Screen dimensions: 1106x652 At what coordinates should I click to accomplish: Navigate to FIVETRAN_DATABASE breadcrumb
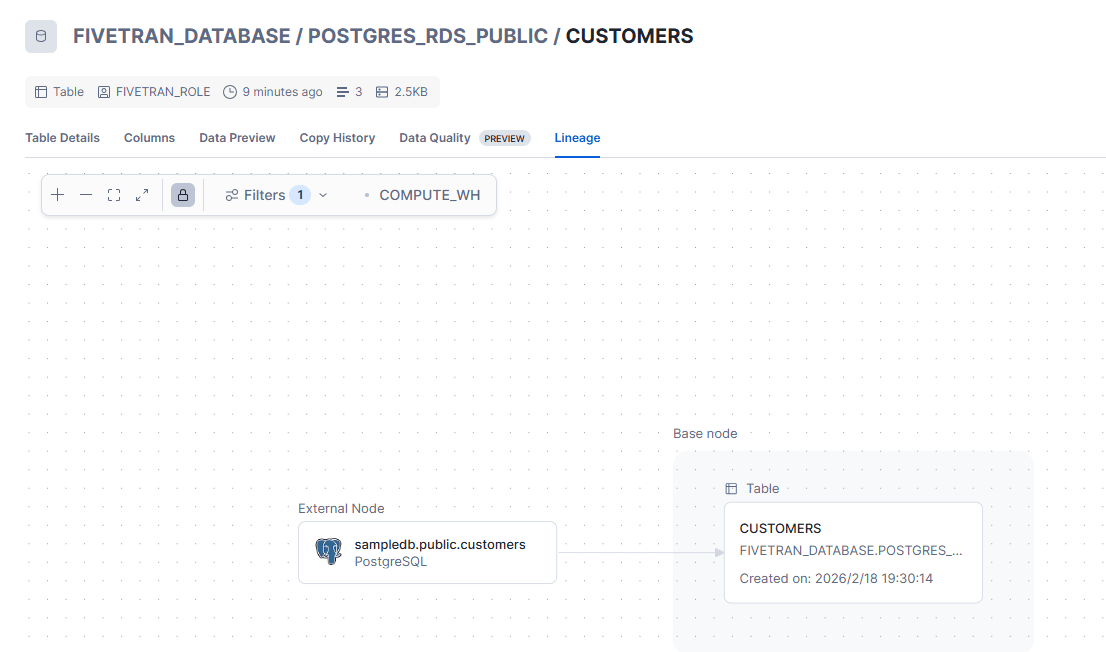point(181,36)
